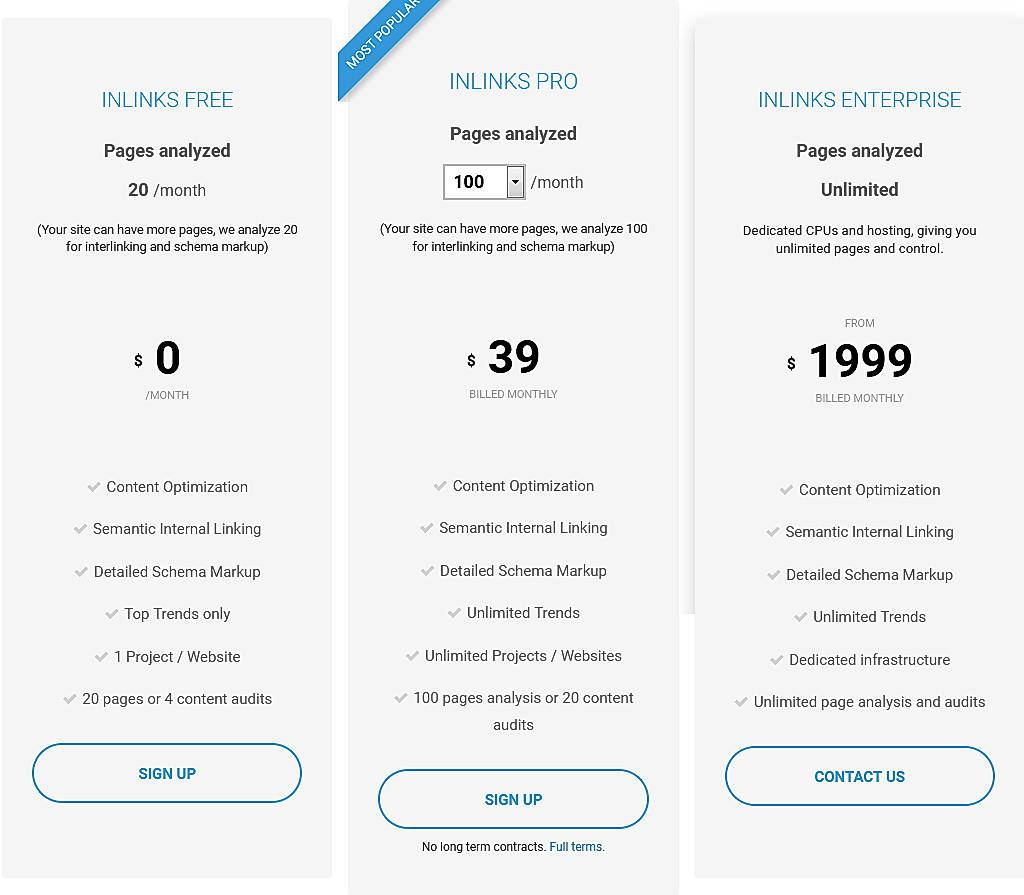Click the 20 pages or 4 content audits checkmark
Screen dimensions: 1024x895
click(71, 699)
